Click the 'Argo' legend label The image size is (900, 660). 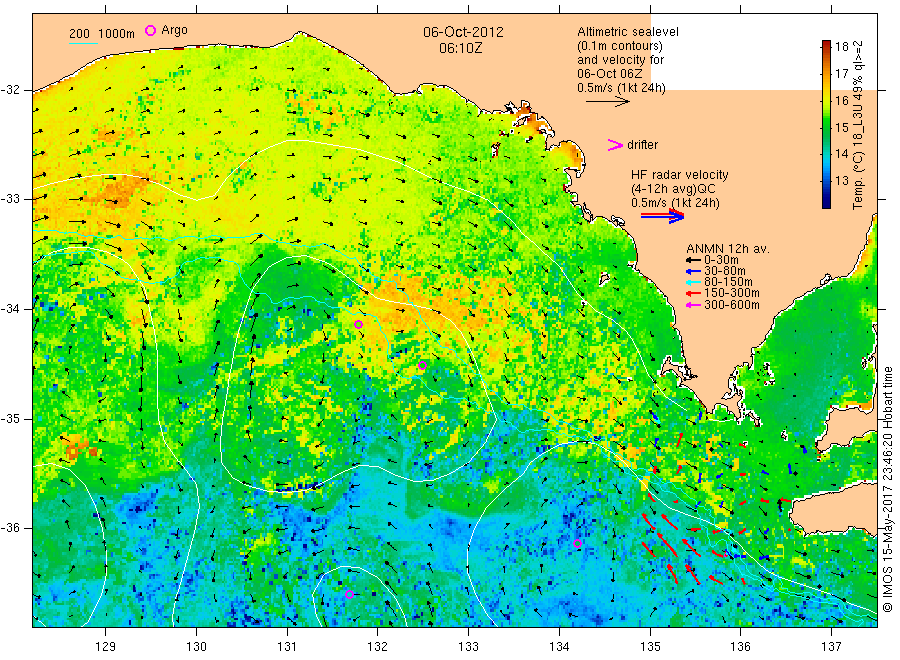(x=174, y=30)
